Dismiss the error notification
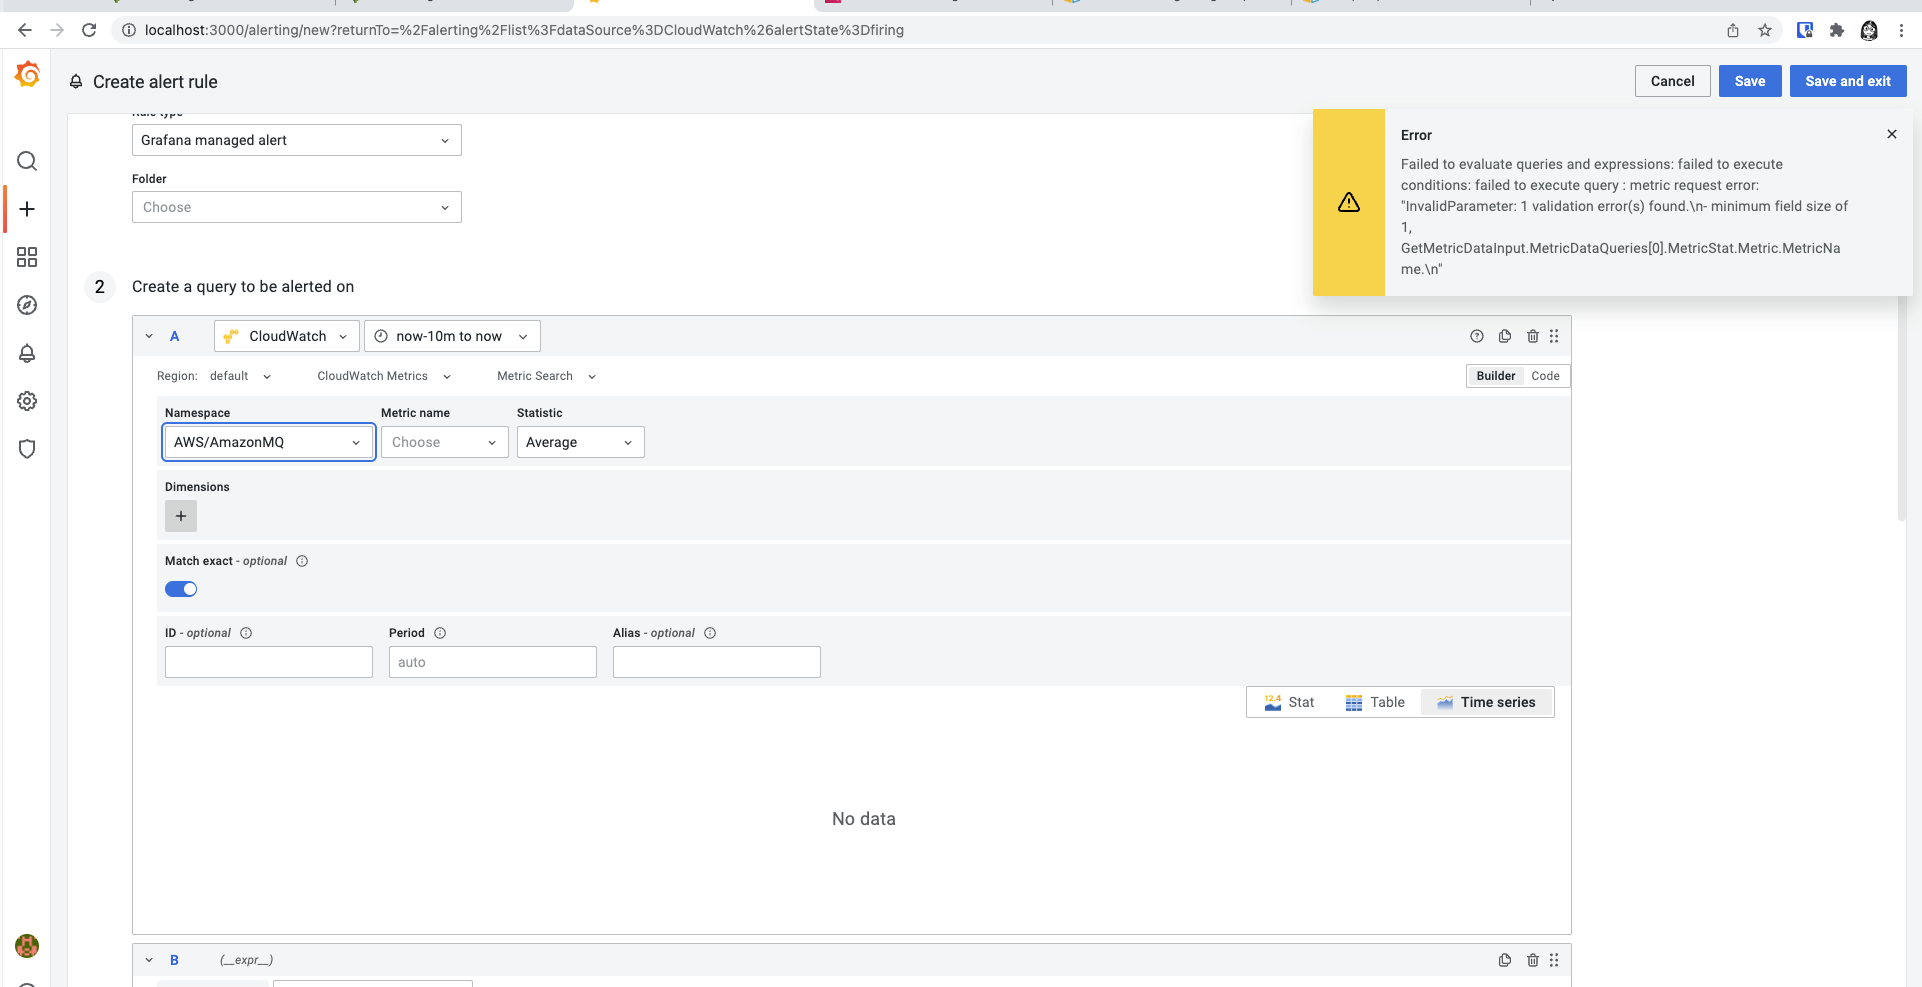This screenshot has height=987, width=1922. click(1892, 133)
